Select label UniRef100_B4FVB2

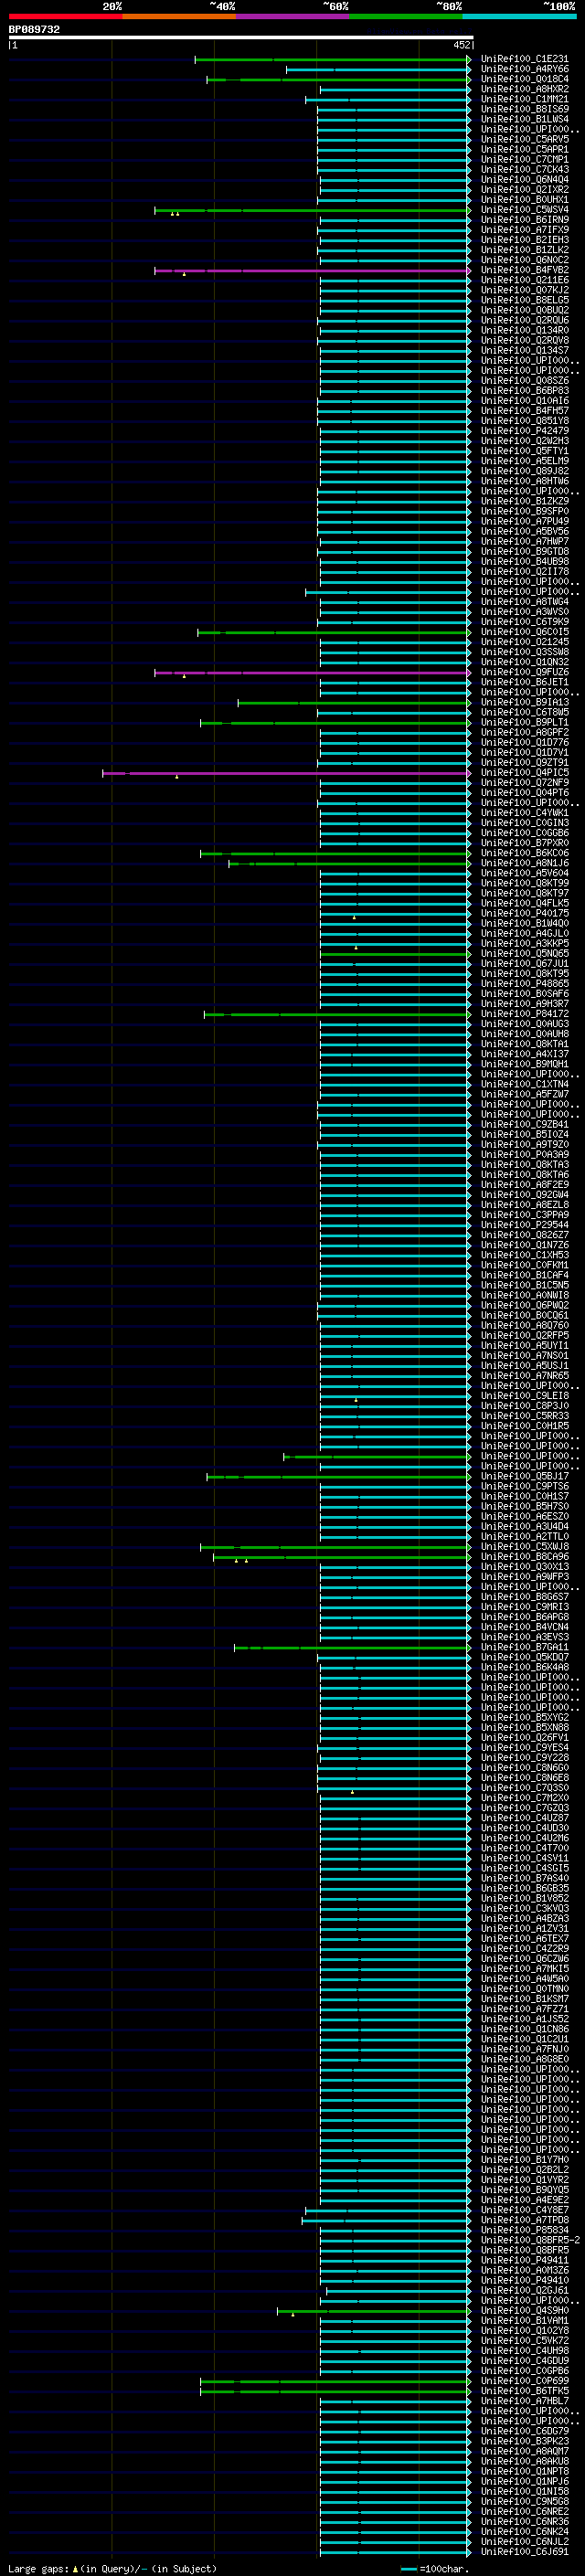(x=524, y=270)
